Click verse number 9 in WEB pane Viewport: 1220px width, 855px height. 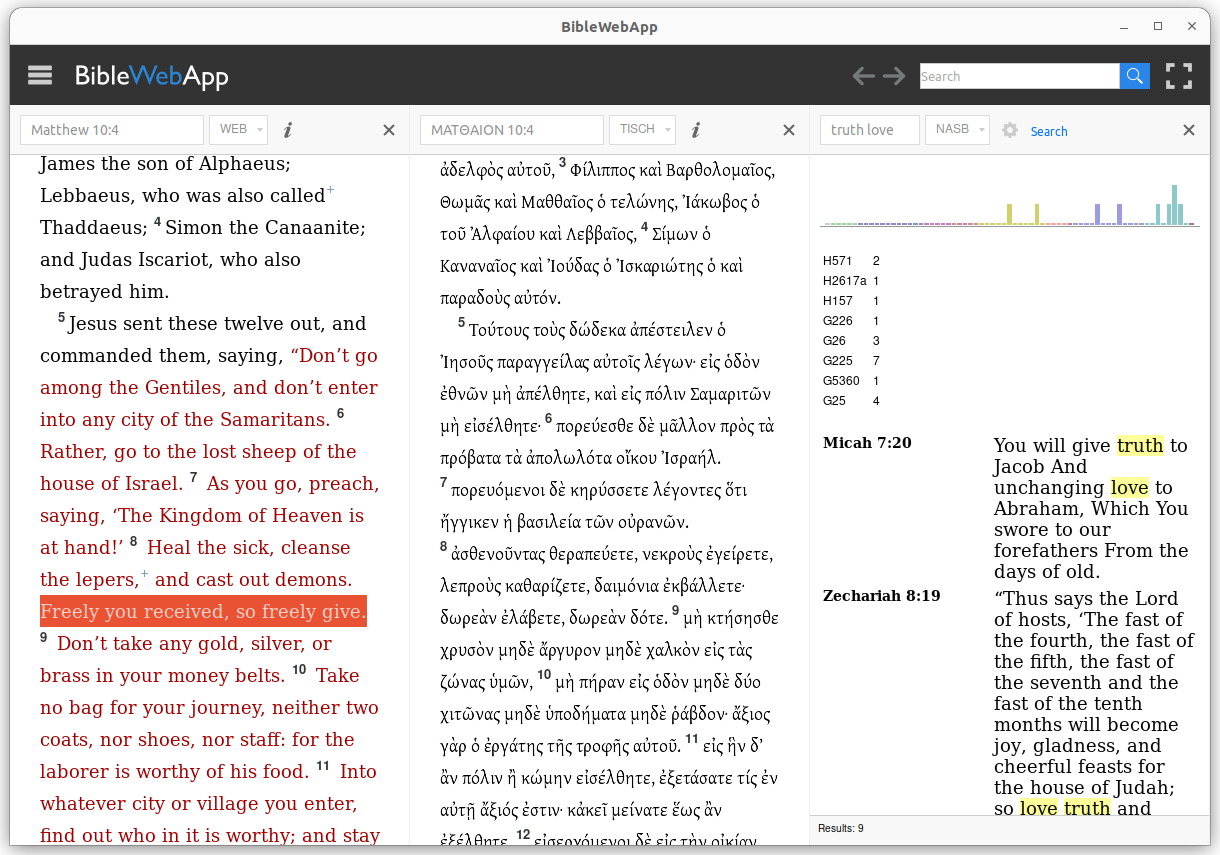(x=44, y=637)
